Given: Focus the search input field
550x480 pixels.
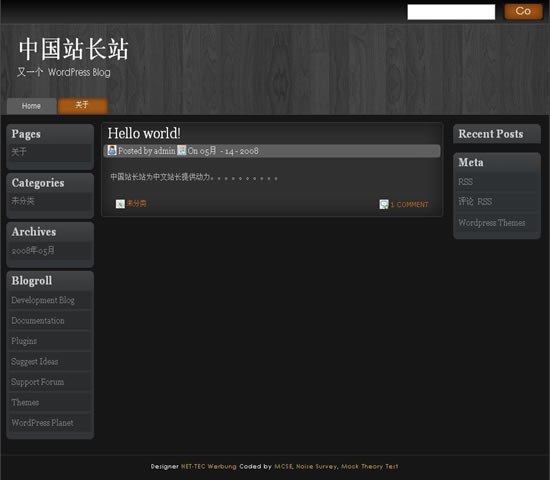Looking at the screenshot, I should pyautogui.click(x=451, y=12).
